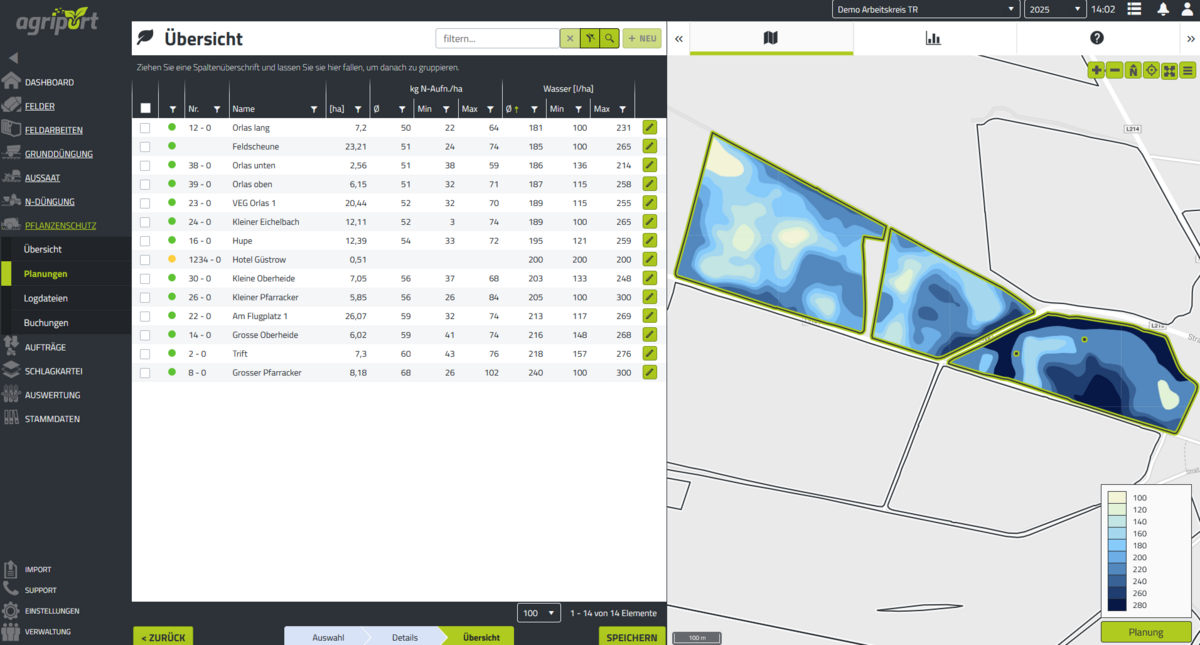Image resolution: width=1200 pixels, height=645 pixels.
Task: Switch to the chart statistics tab
Action: (x=933, y=38)
